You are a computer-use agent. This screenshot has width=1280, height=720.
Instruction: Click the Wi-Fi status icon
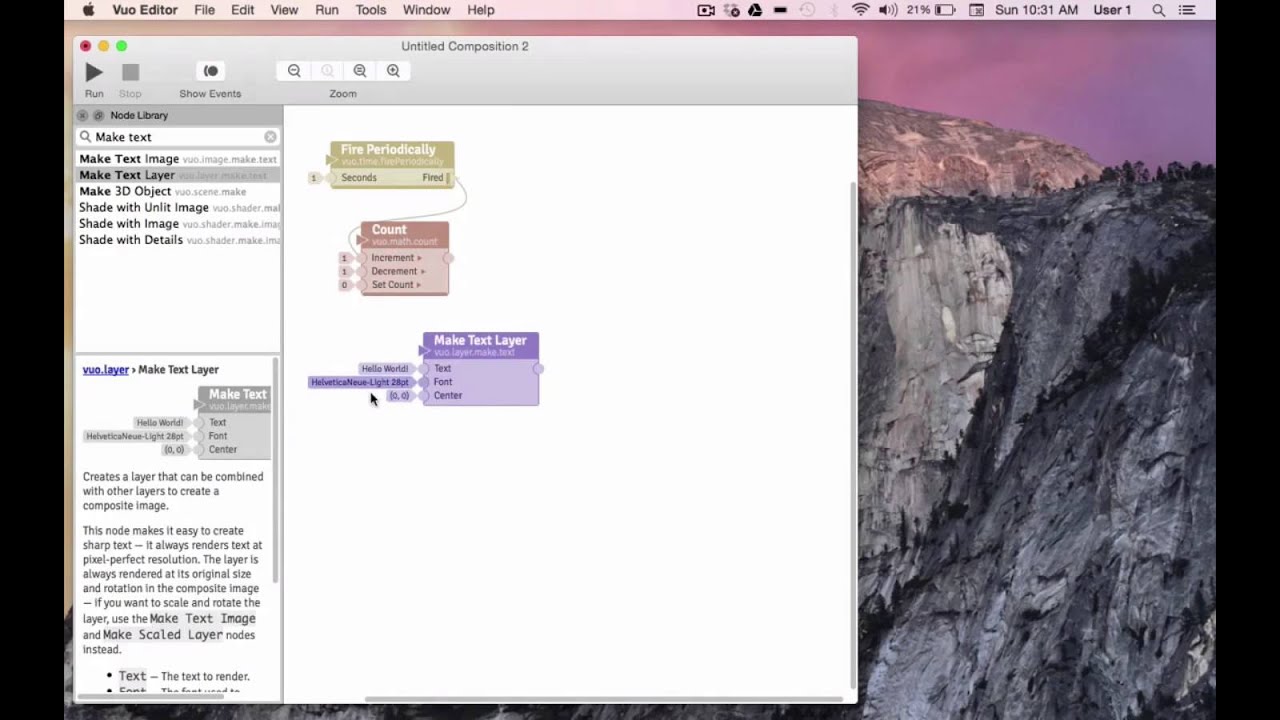click(x=861, y=10)
